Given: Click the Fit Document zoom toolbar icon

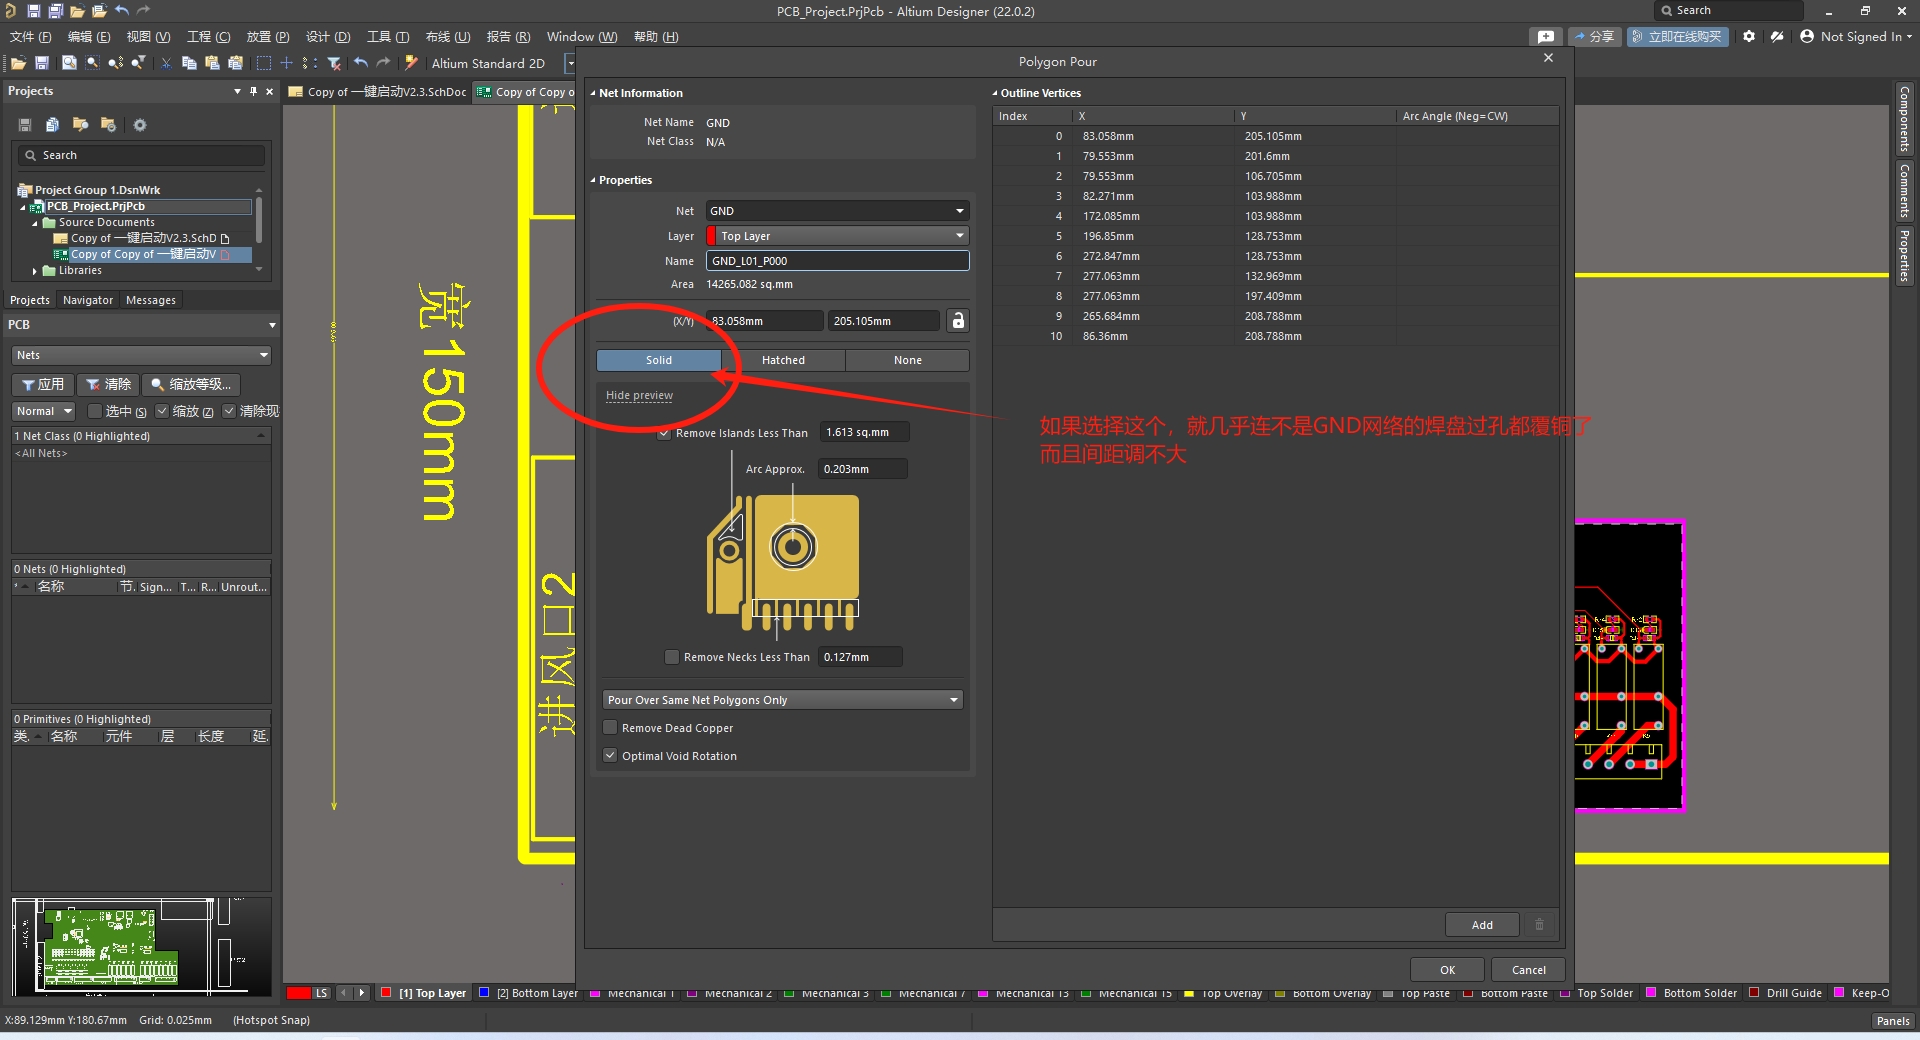Looking at the screenshot, I should pos(69,63).
